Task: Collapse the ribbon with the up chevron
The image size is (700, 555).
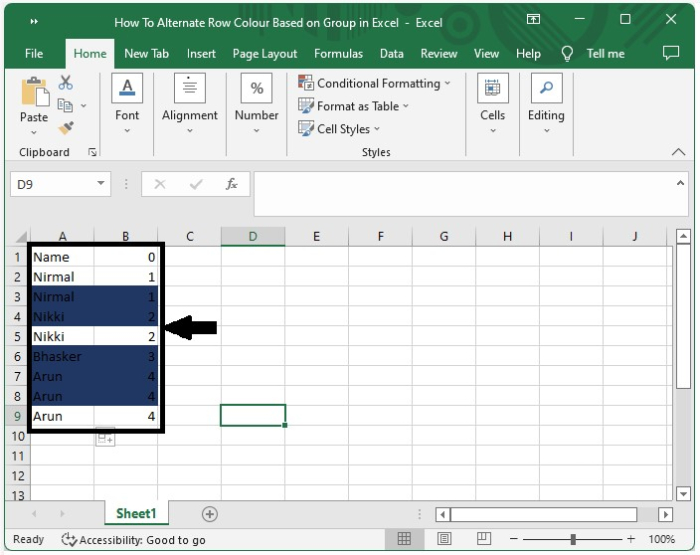Action: pos(679,152)
